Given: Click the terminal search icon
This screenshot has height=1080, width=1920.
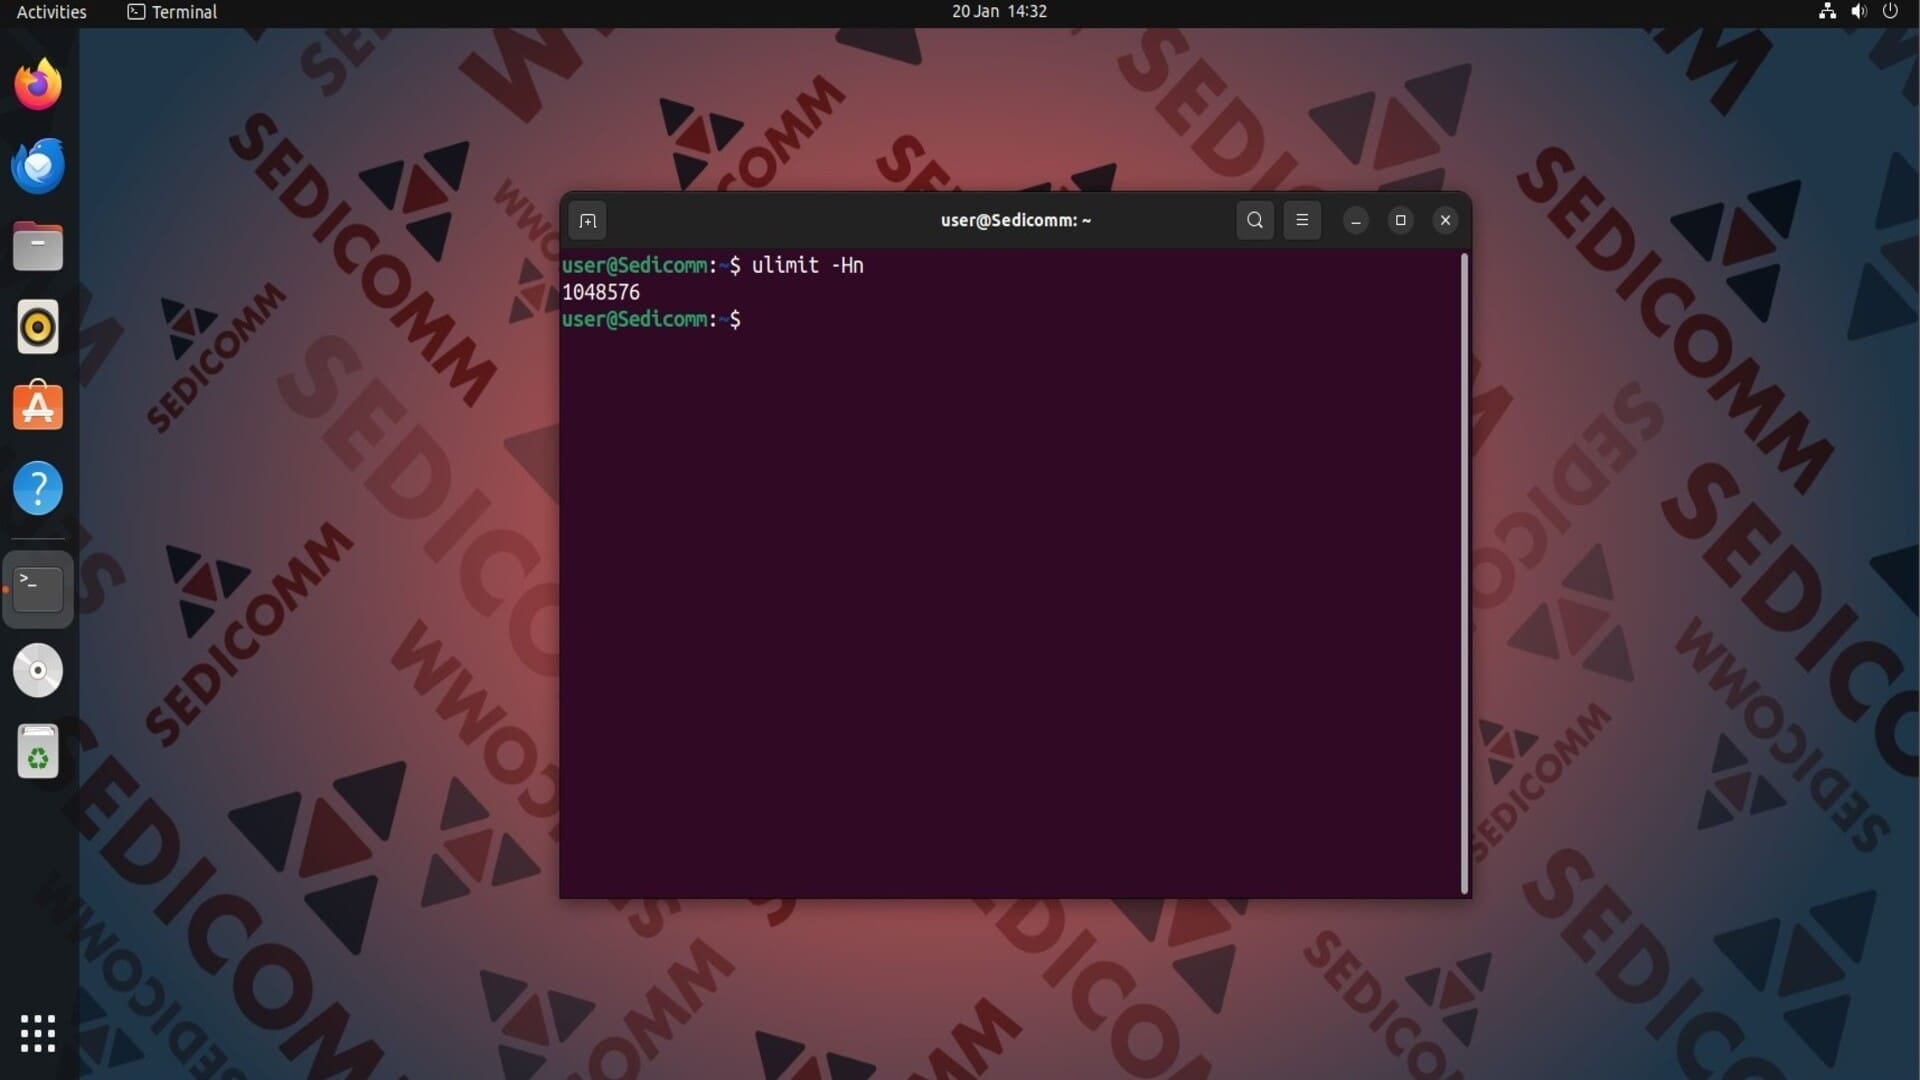Looking at the screenshot, I should click(1255, 220).
